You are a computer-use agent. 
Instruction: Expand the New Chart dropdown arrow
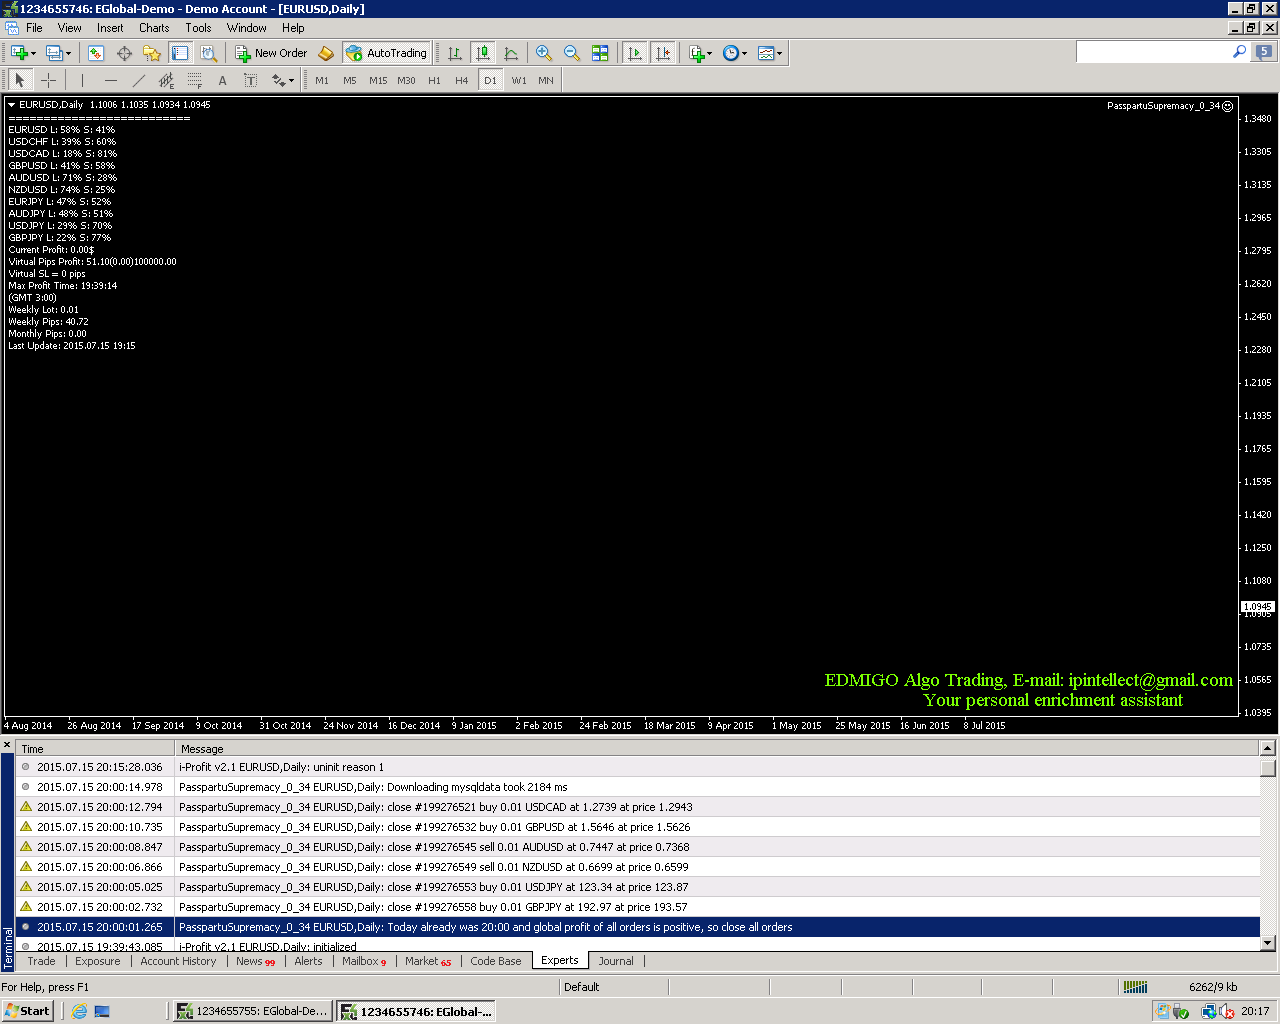34,54
